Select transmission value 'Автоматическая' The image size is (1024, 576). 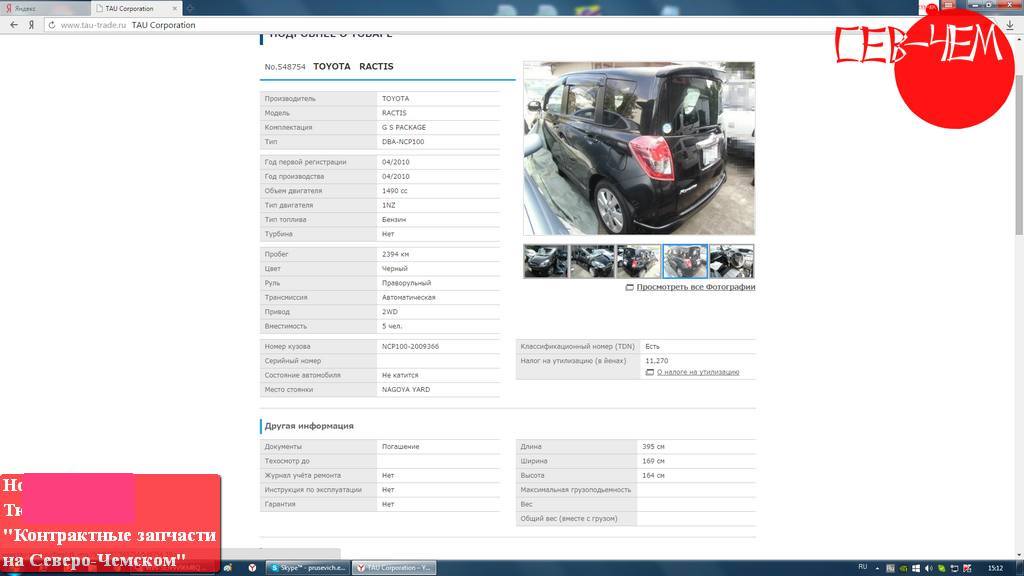click(408, 297)
